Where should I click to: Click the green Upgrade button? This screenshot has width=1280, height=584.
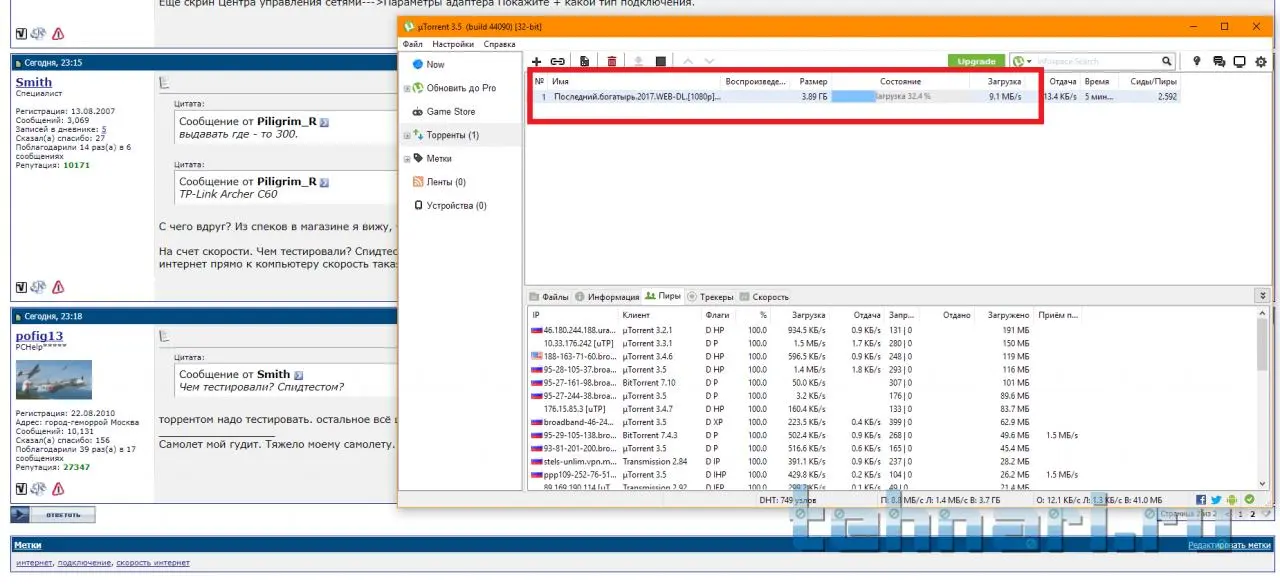(976, 61)
